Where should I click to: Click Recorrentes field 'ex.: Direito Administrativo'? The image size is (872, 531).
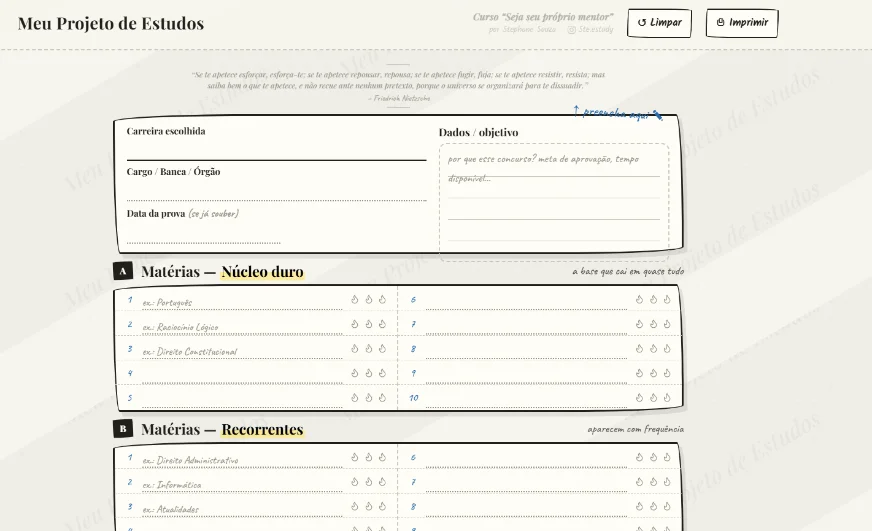pos(242,460)
